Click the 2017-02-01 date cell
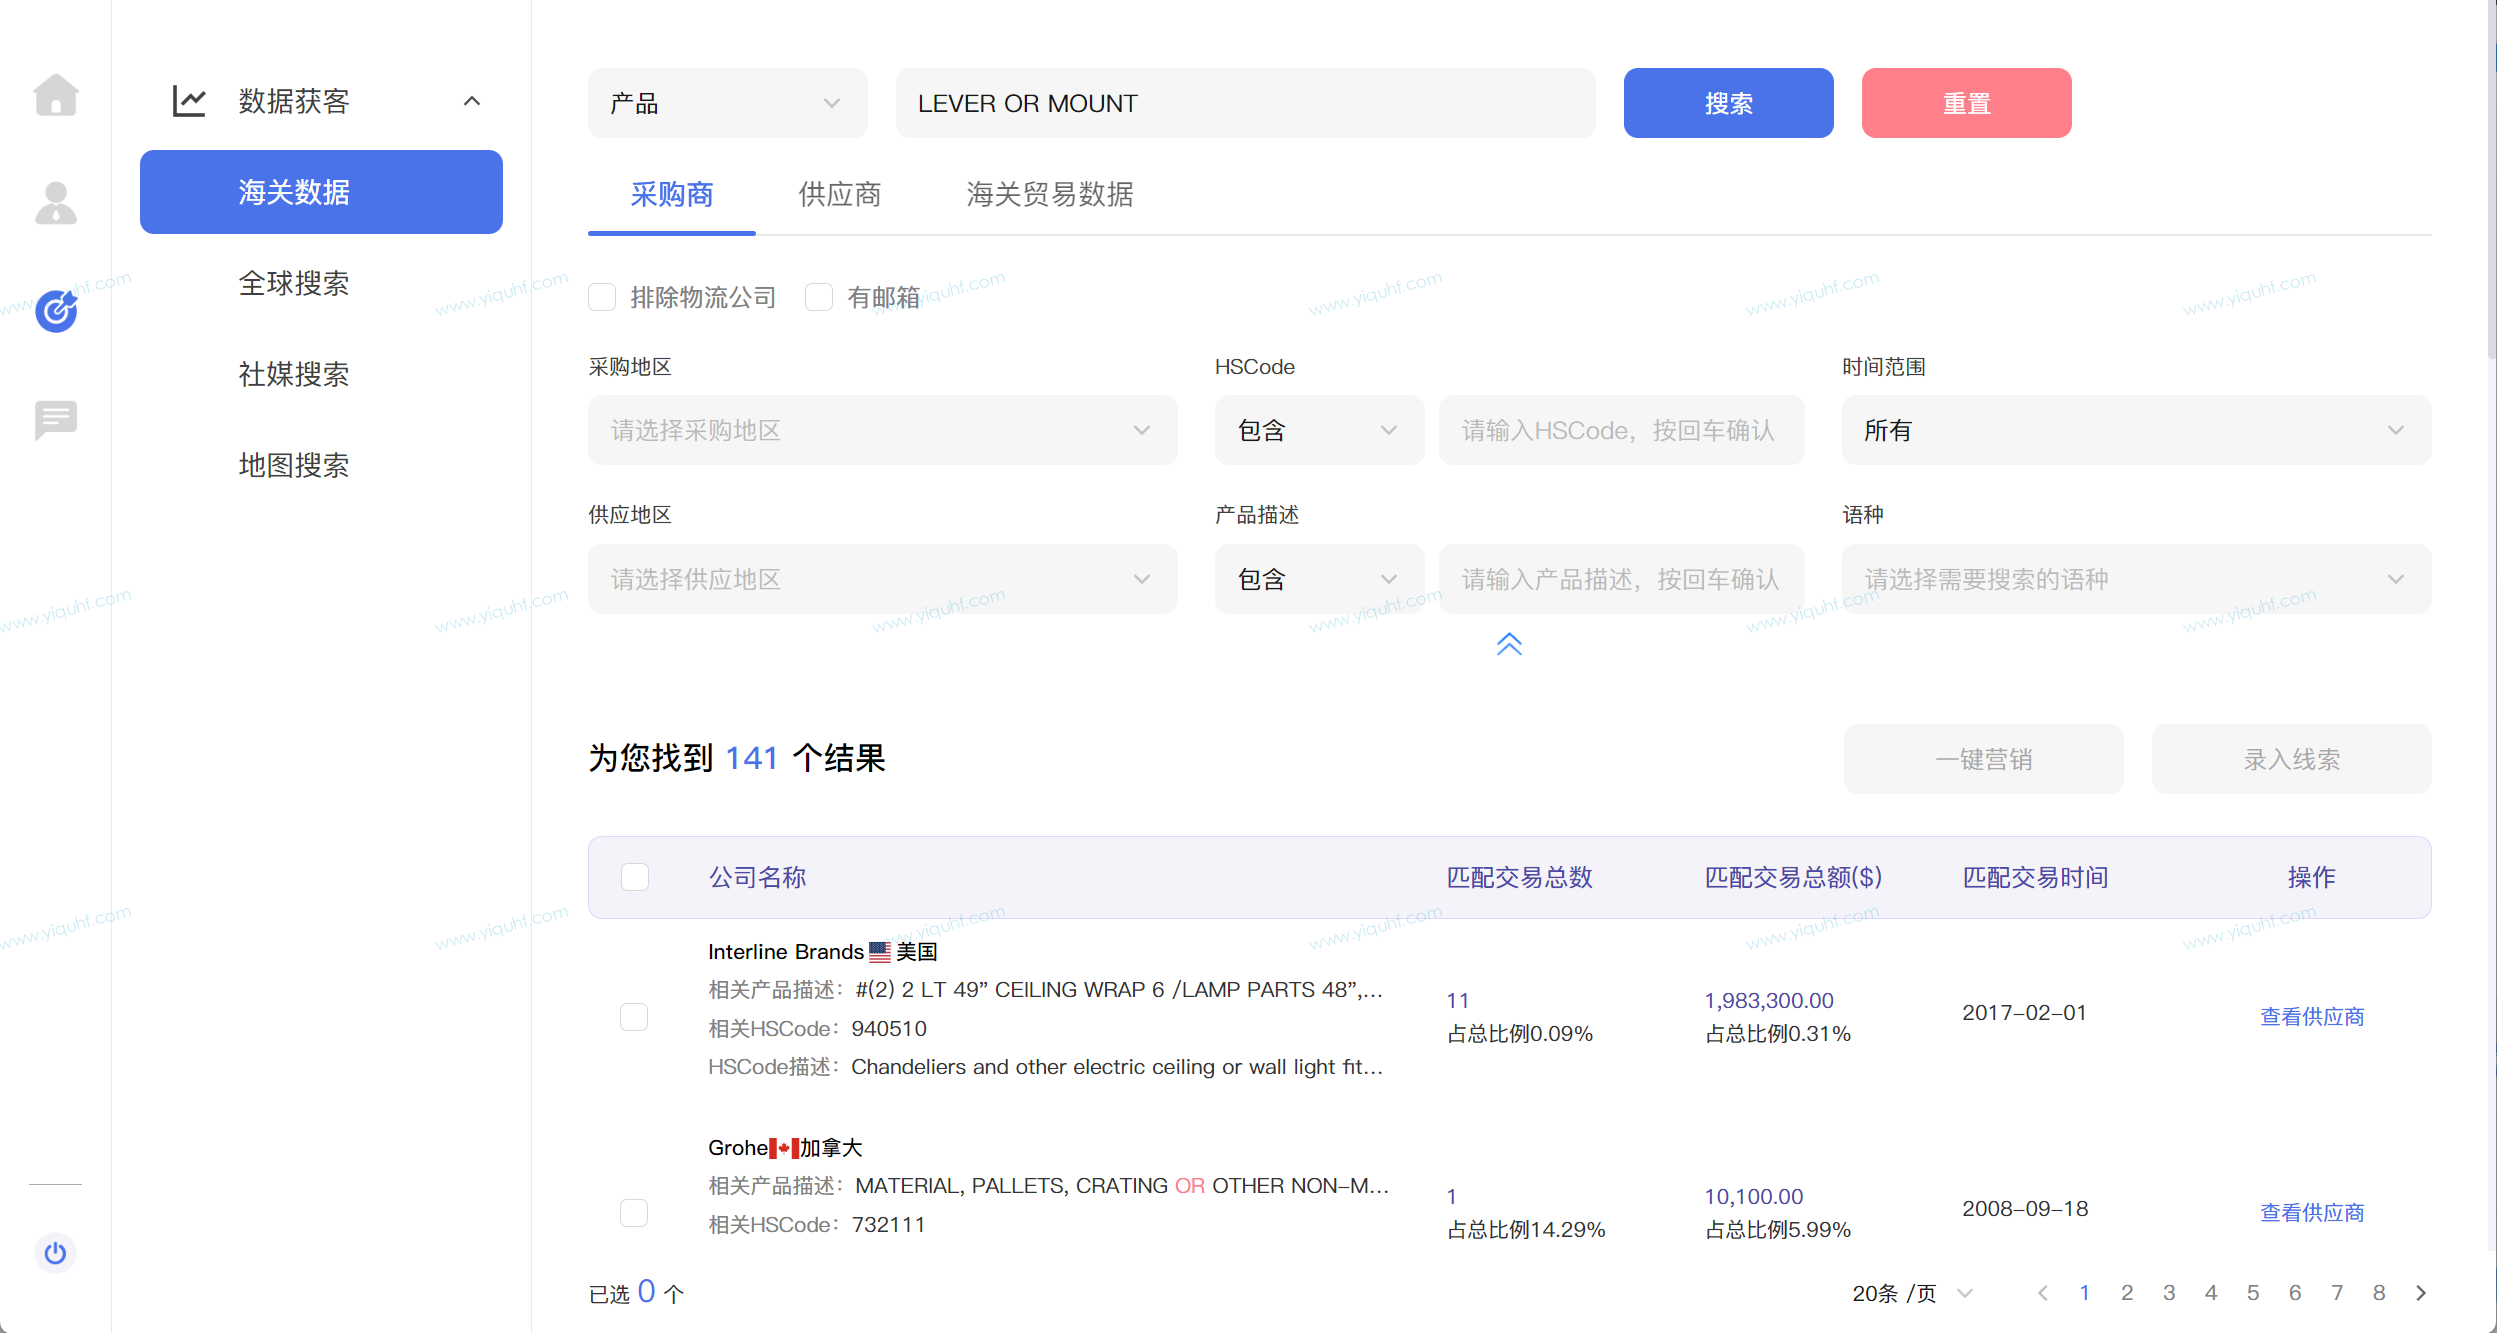2497x1333 pixels. point(2025,1013)
